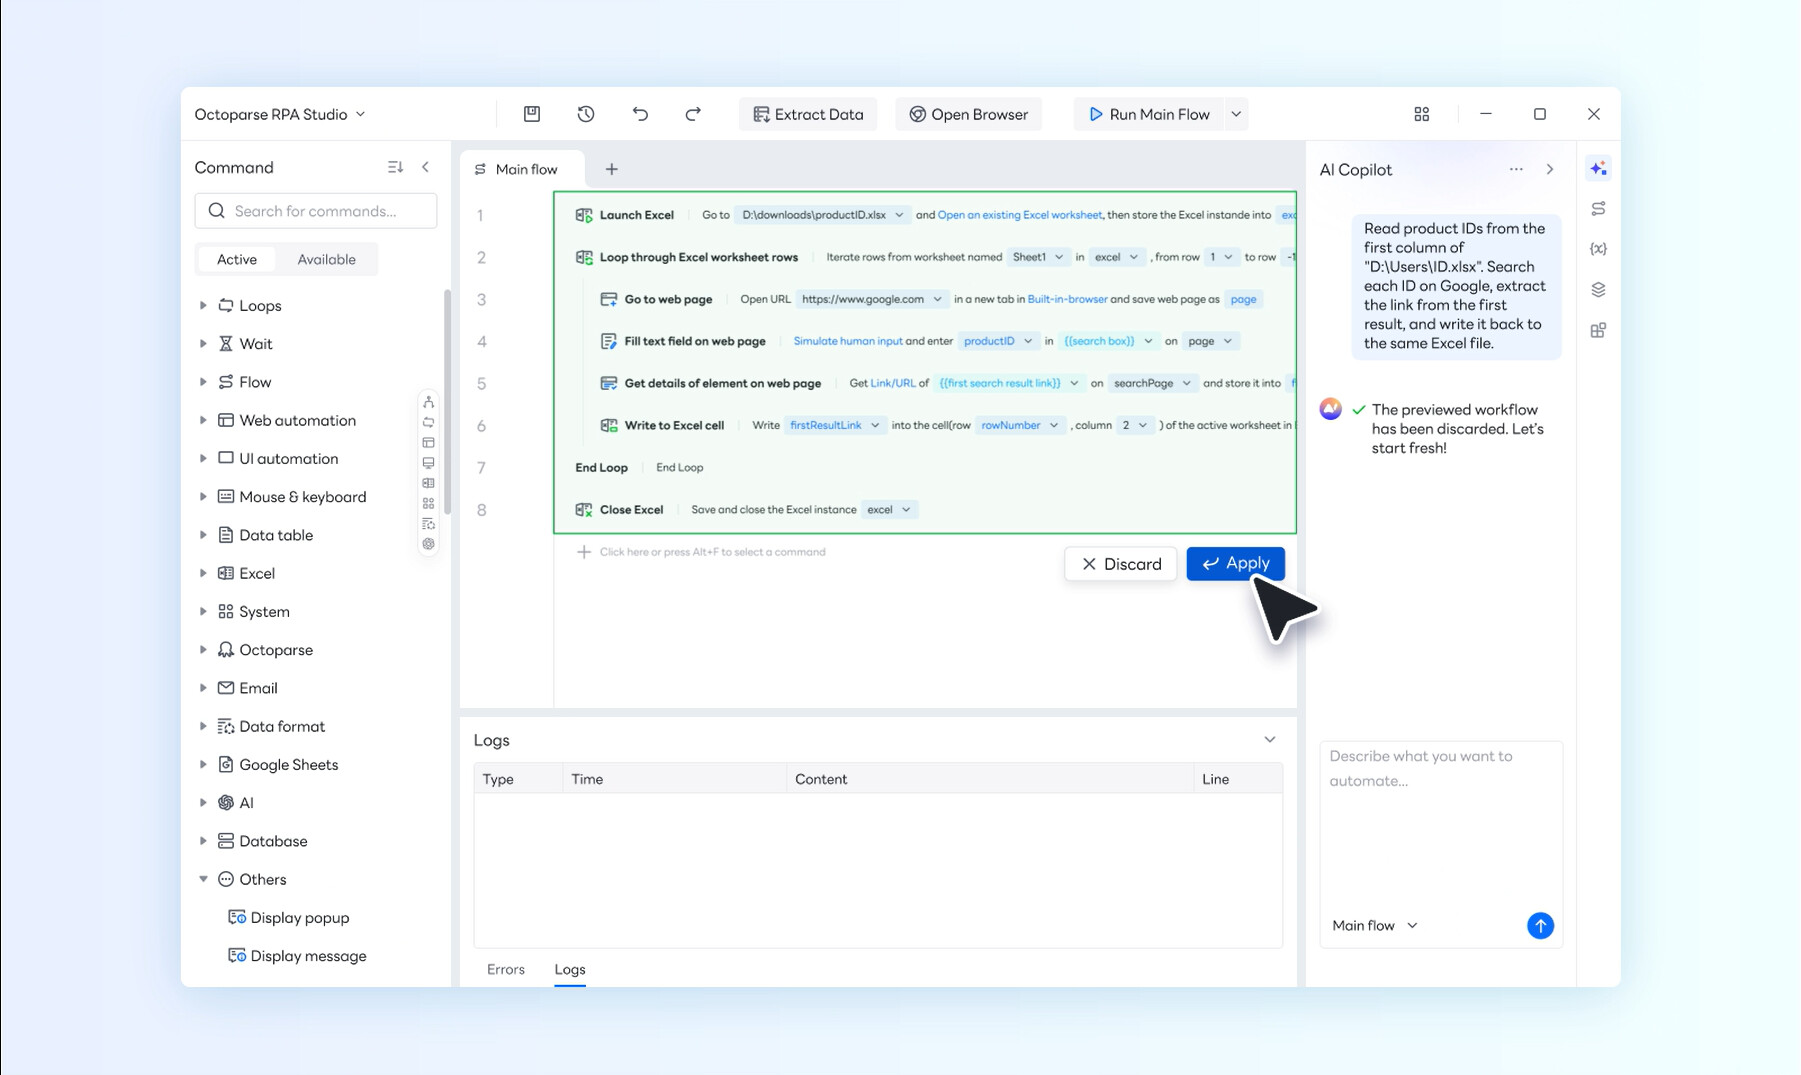This screenshot has height=1075, width=1801.
Task: Add a new flow tab with plus
Action: coord(611,169)
